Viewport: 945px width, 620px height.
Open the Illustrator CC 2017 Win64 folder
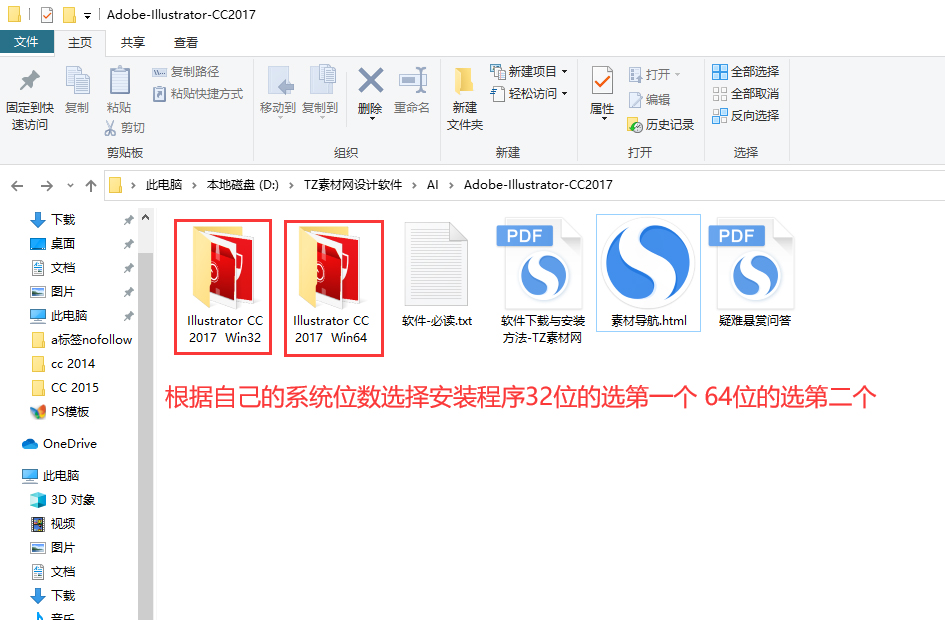(x=333, y=287)
